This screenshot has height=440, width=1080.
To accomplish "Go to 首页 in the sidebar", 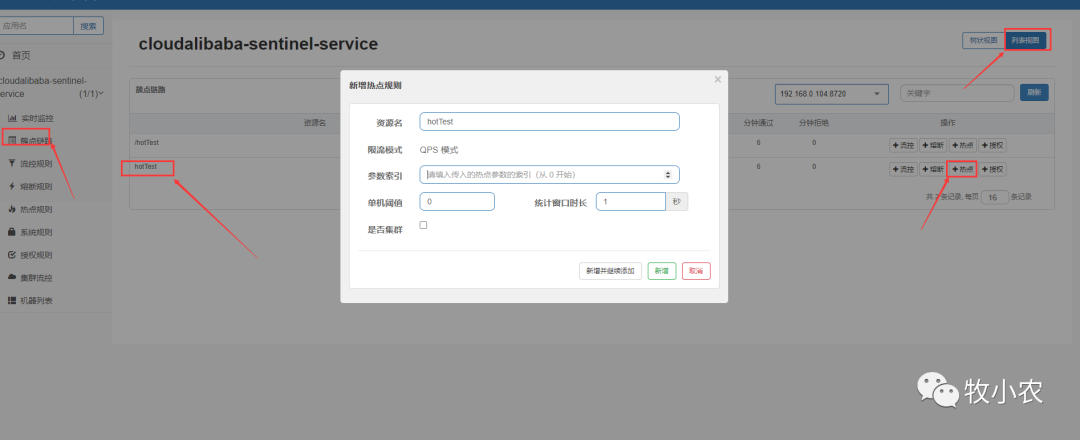I will pos(21,55).
